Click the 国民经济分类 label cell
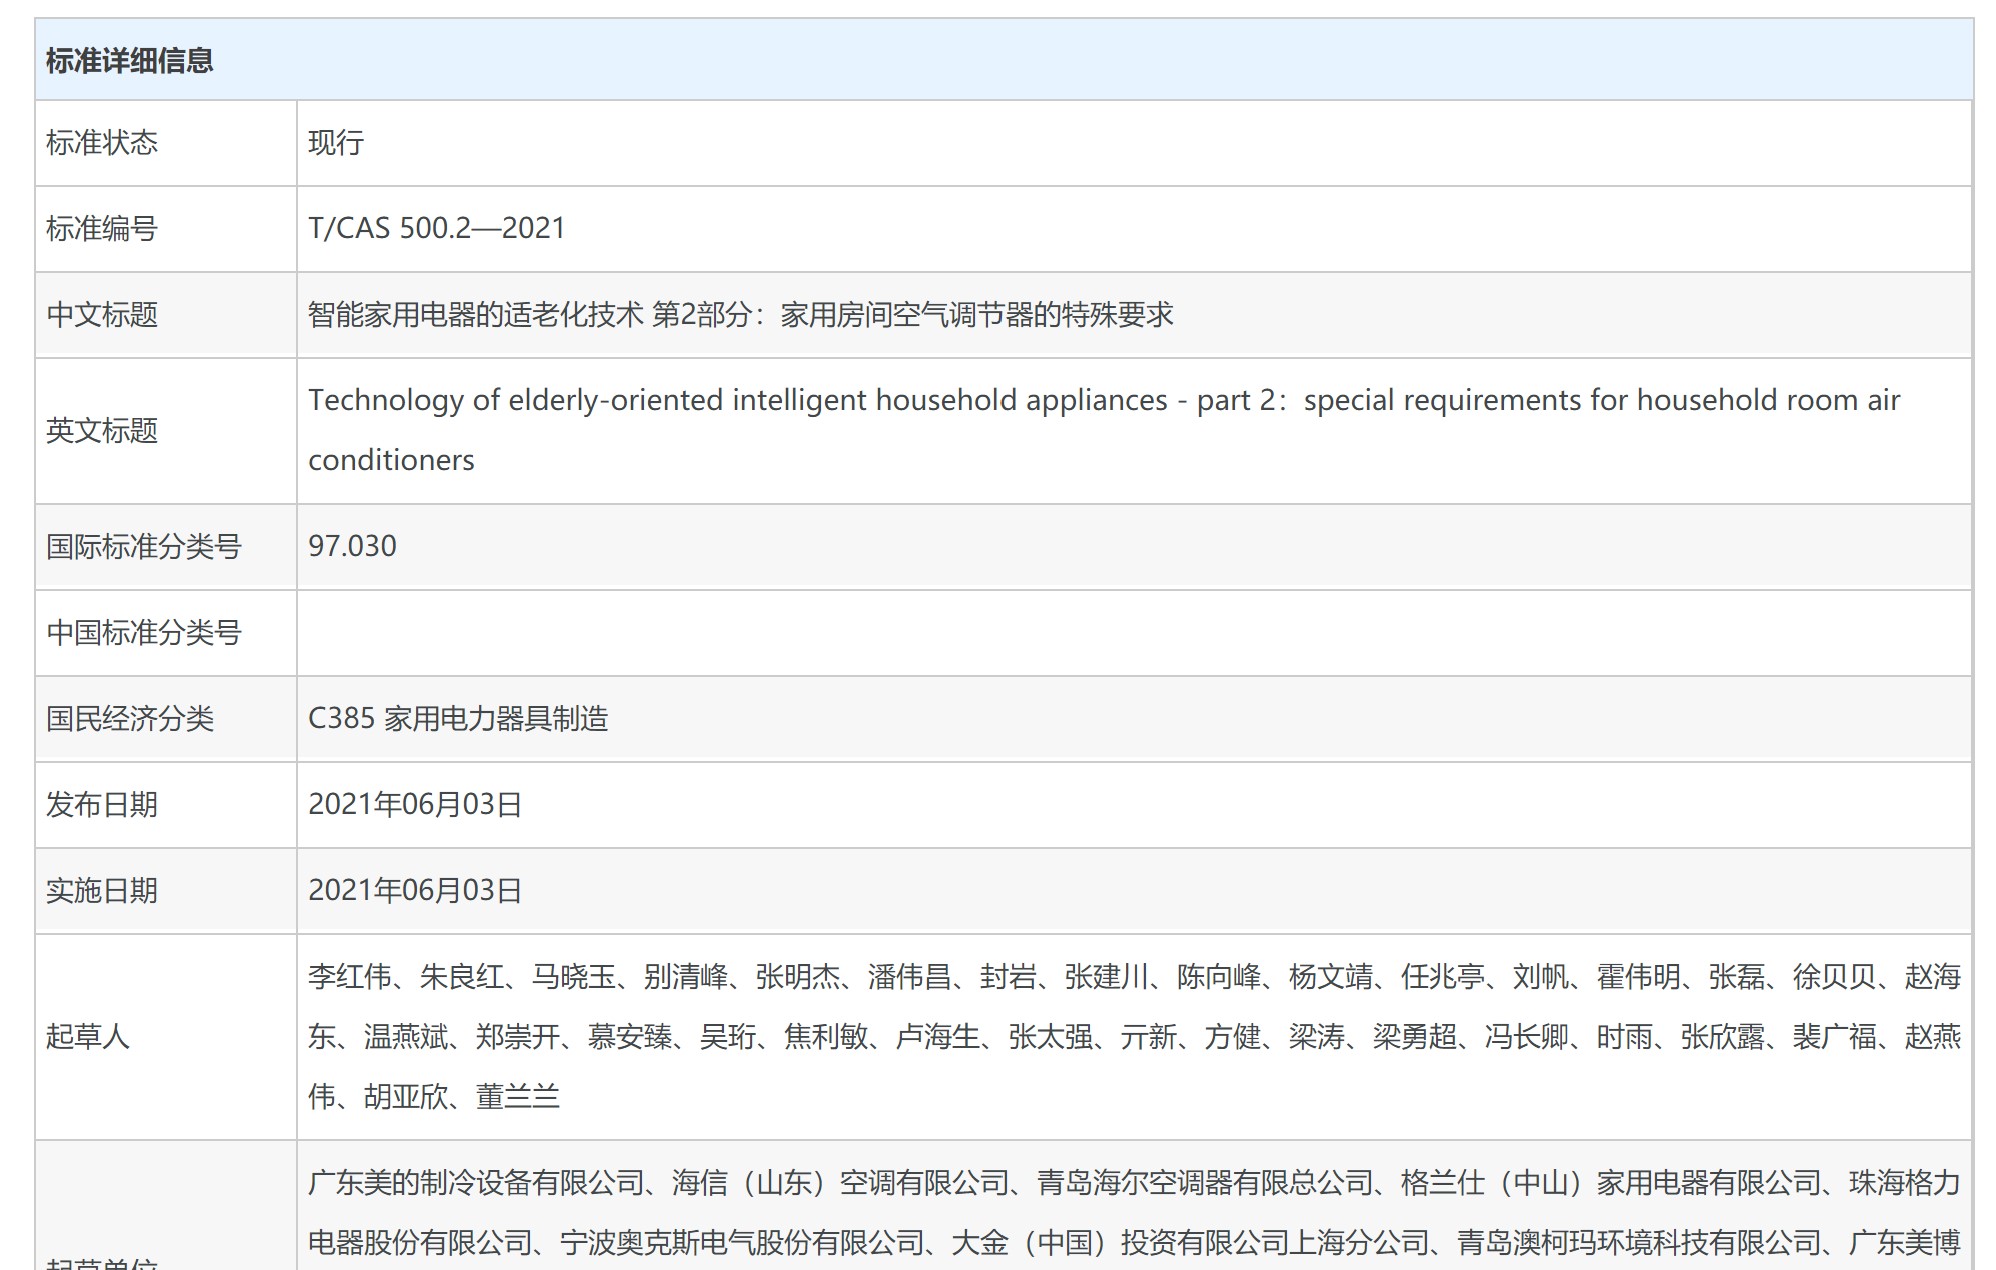 [129, 719]
